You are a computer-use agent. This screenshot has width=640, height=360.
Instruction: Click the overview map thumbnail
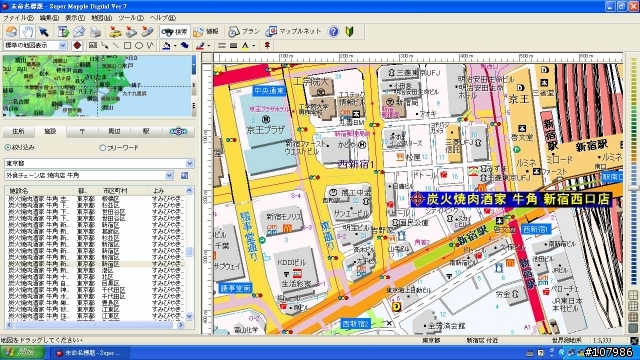97,85
